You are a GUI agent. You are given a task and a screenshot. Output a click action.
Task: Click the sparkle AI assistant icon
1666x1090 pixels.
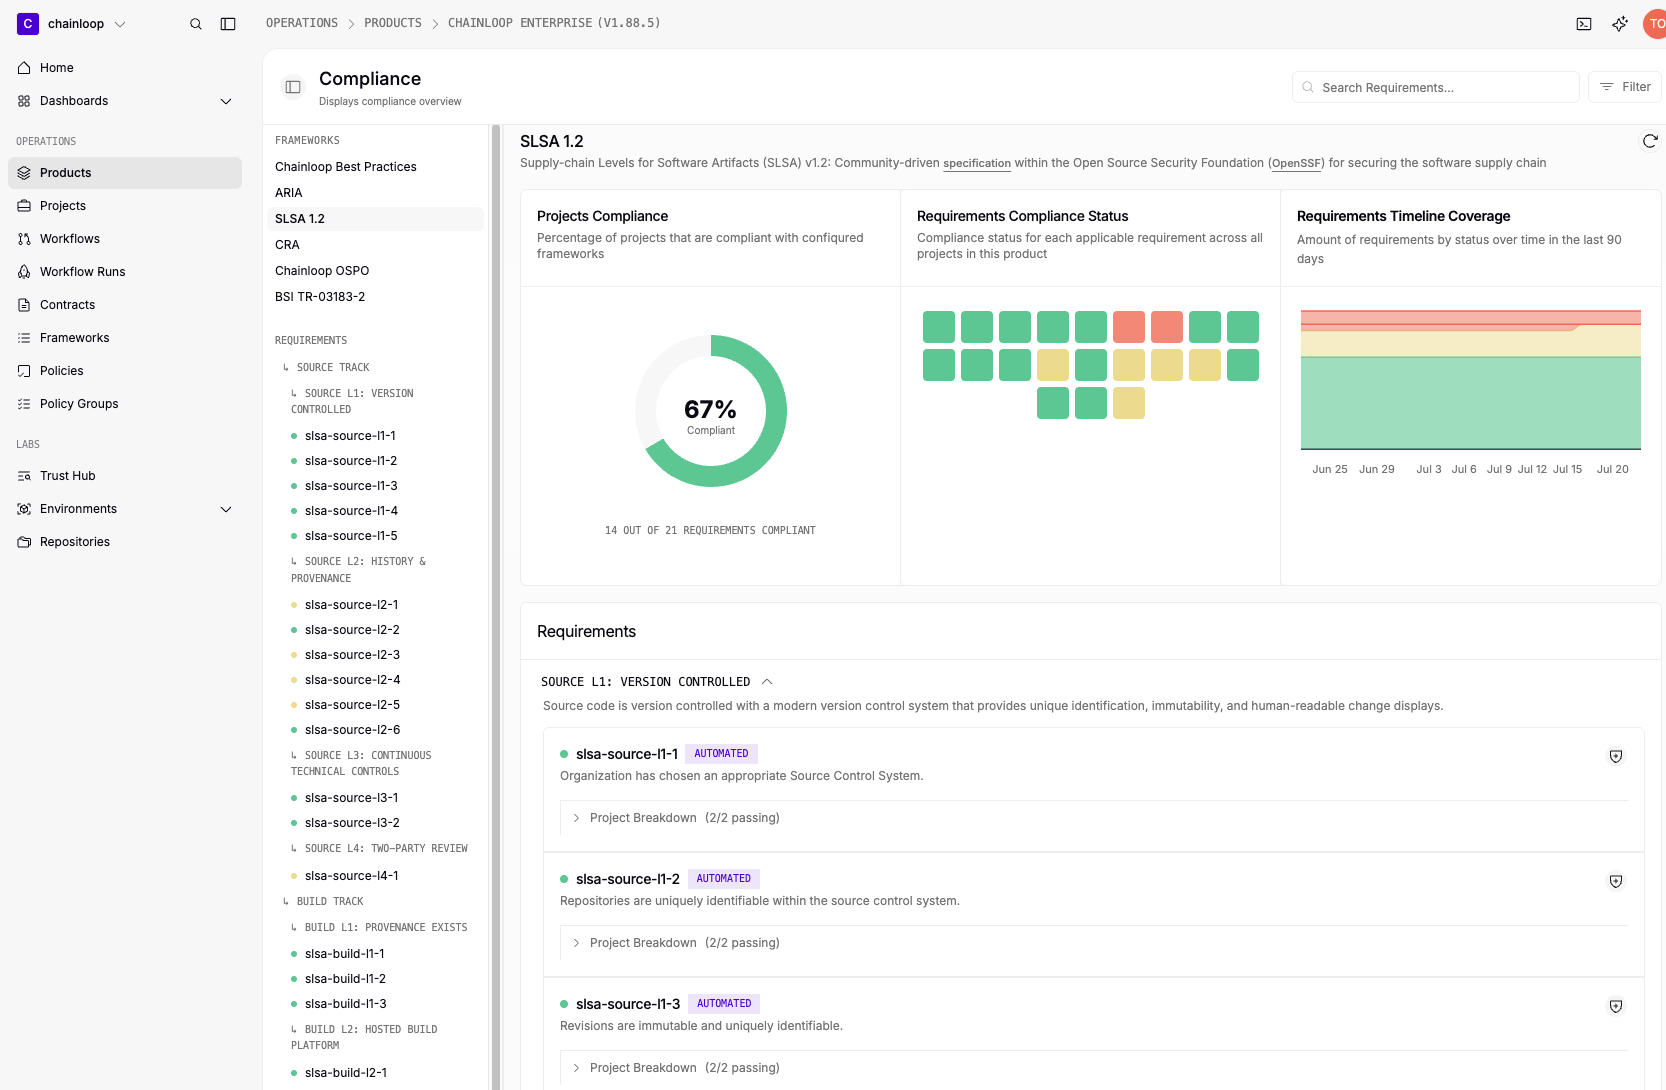1620,24
